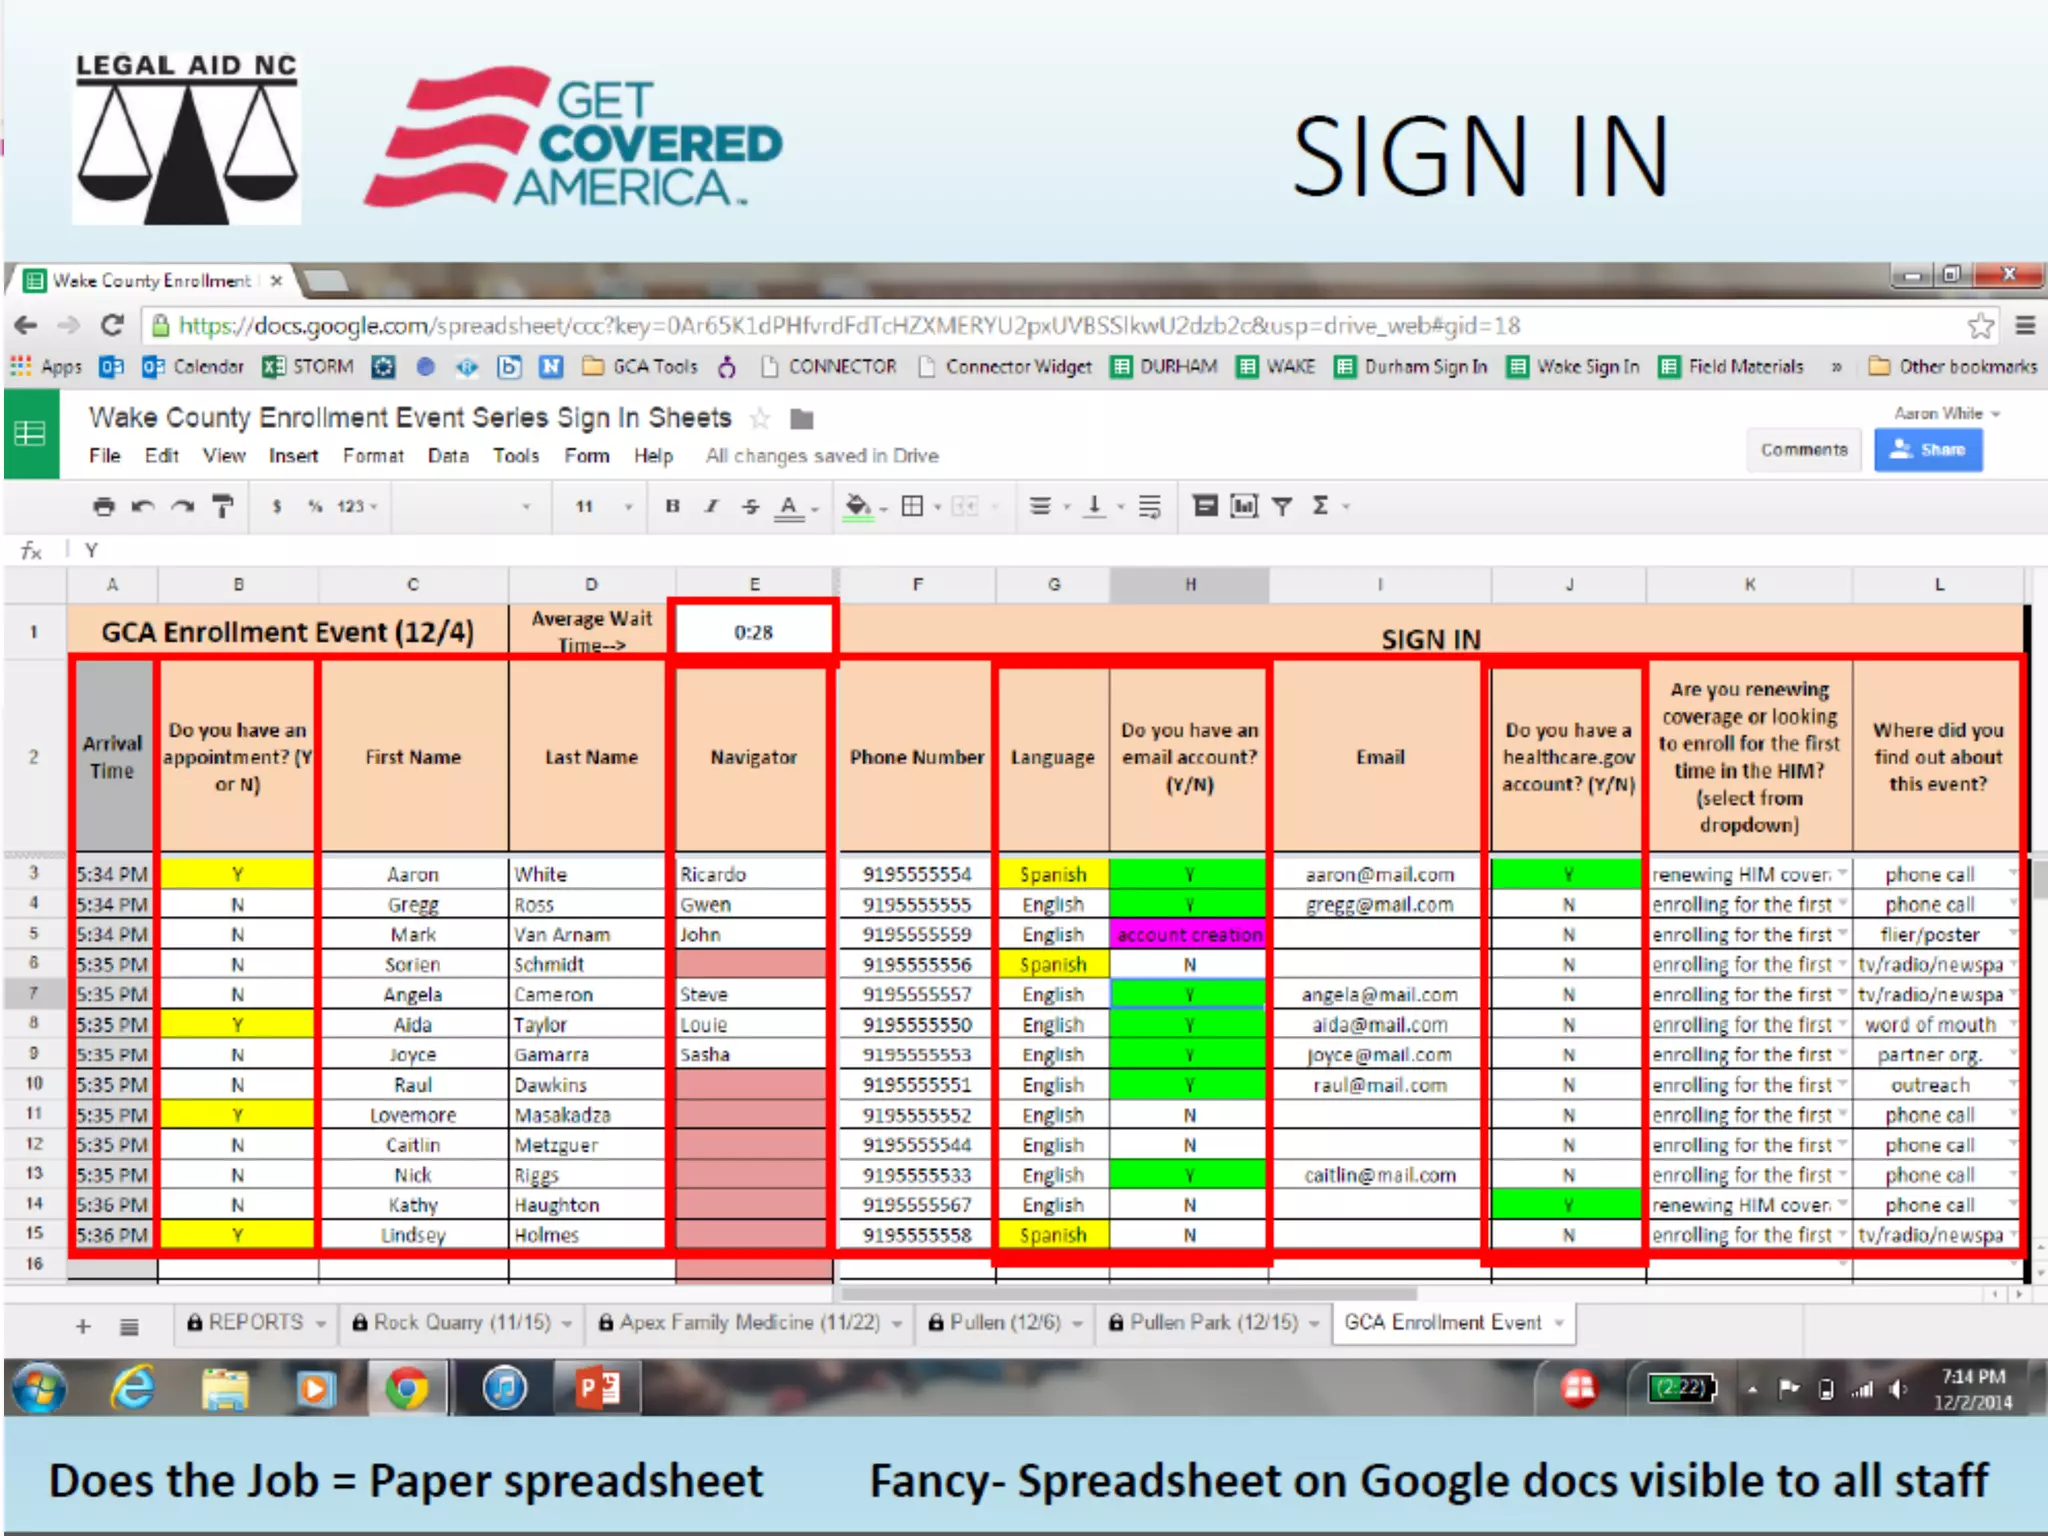Switch to the Pullen (12/6) tab
The image size is (2048, 1536).
[x=1005, y=1323]
